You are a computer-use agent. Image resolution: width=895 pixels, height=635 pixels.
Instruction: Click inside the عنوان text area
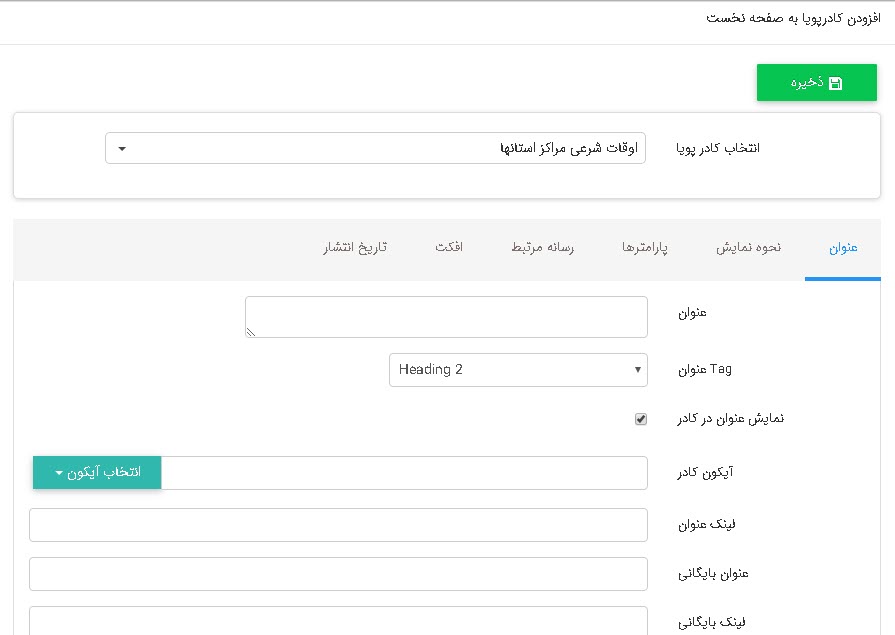pos(446,316)
